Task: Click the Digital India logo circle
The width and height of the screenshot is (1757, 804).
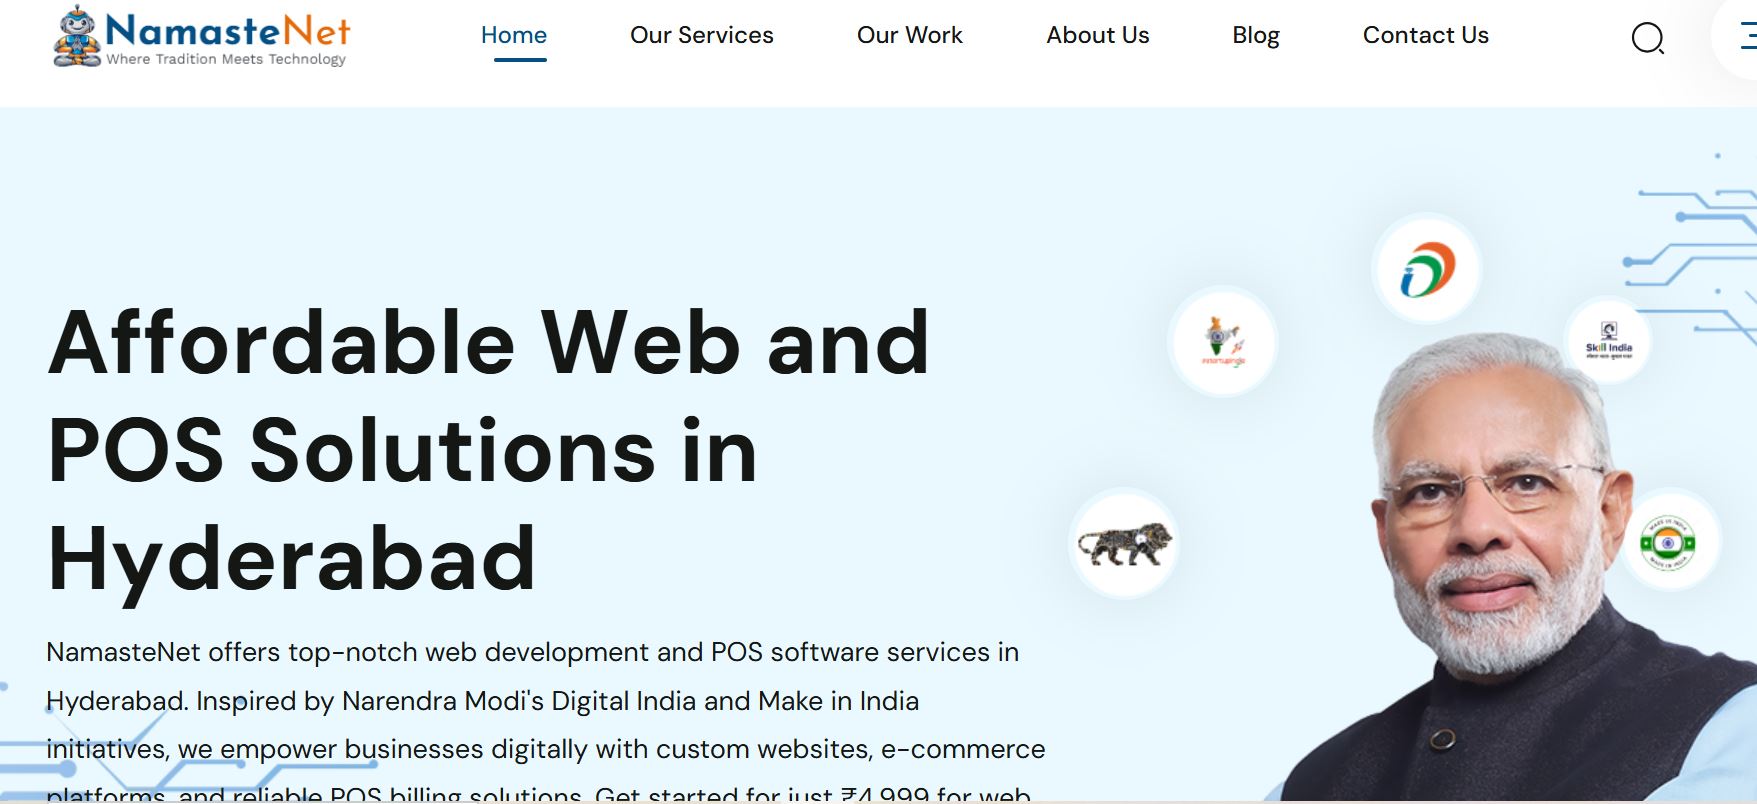Action: click(x=1427, y=270)
